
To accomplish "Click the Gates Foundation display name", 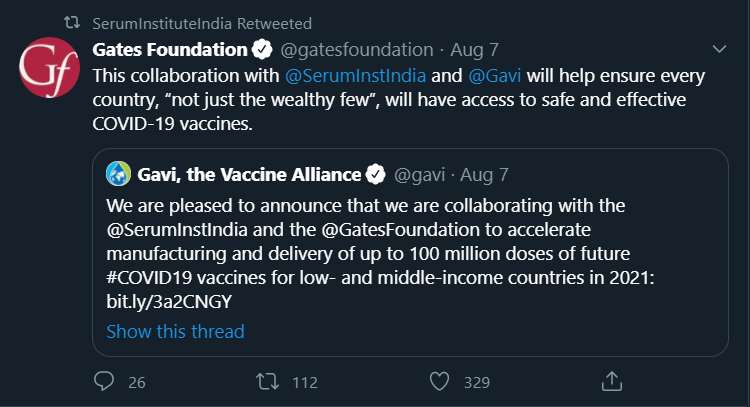I will 170,49.
